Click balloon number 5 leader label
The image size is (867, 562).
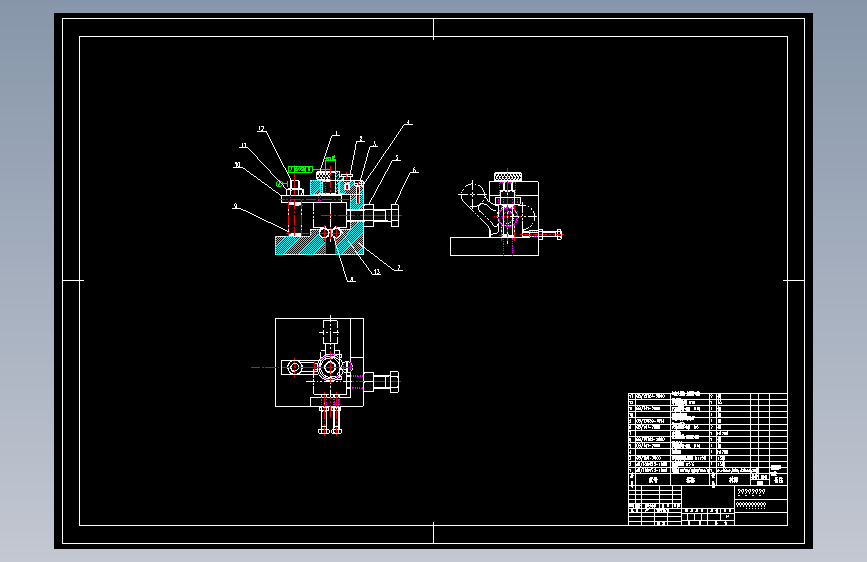pyautogui.click(x=396, y=158)
